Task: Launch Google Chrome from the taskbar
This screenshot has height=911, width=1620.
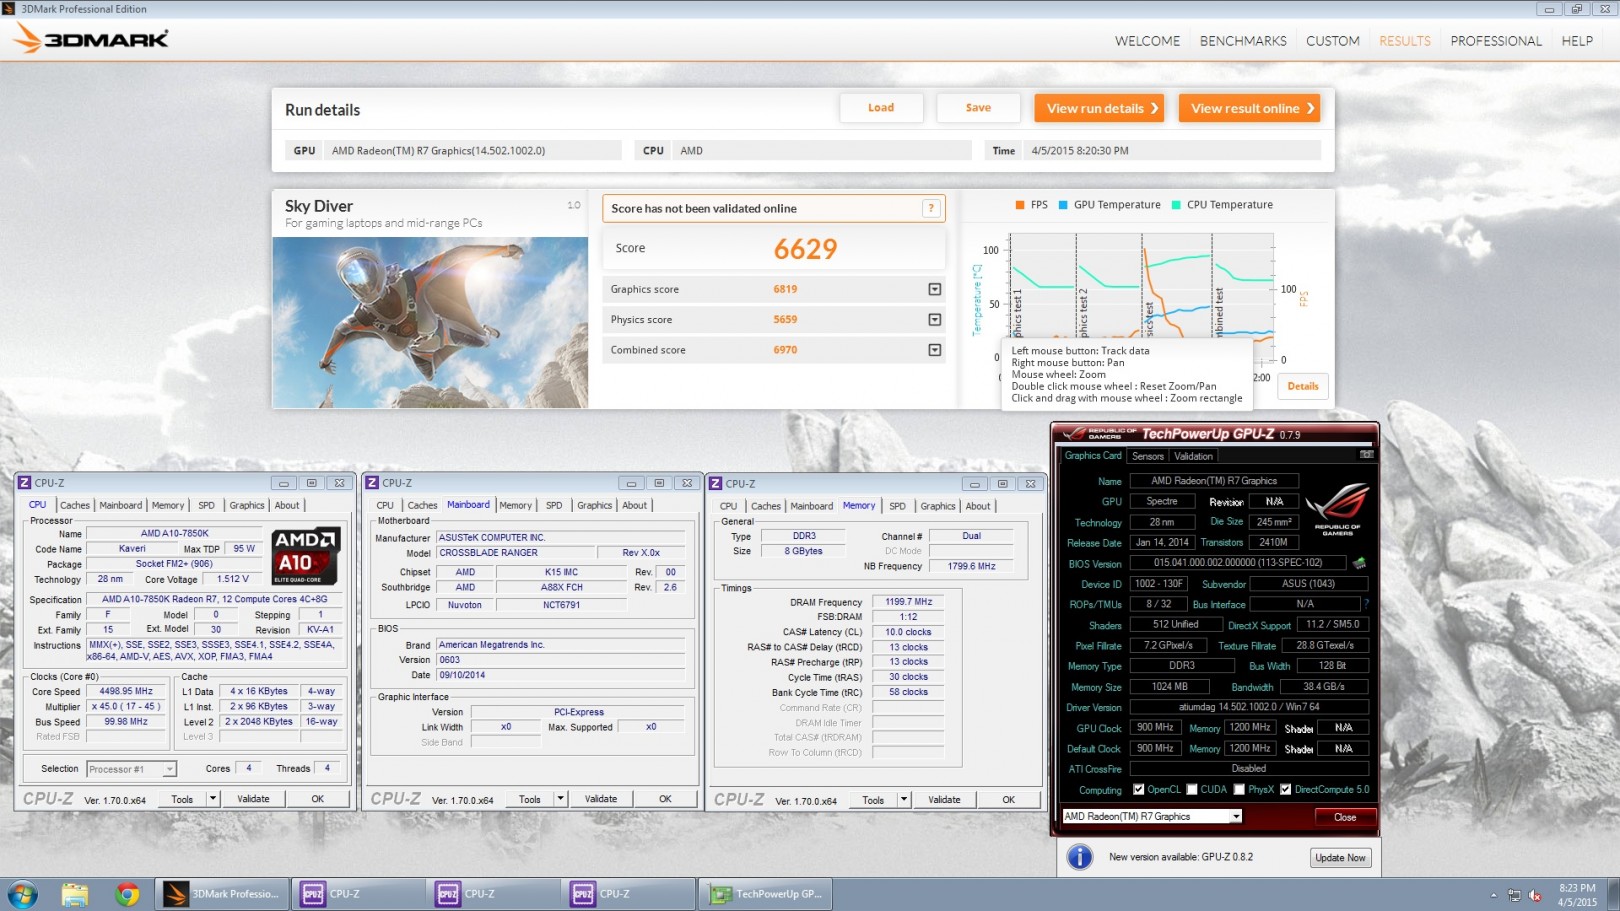Action: (x=127, y=894)
